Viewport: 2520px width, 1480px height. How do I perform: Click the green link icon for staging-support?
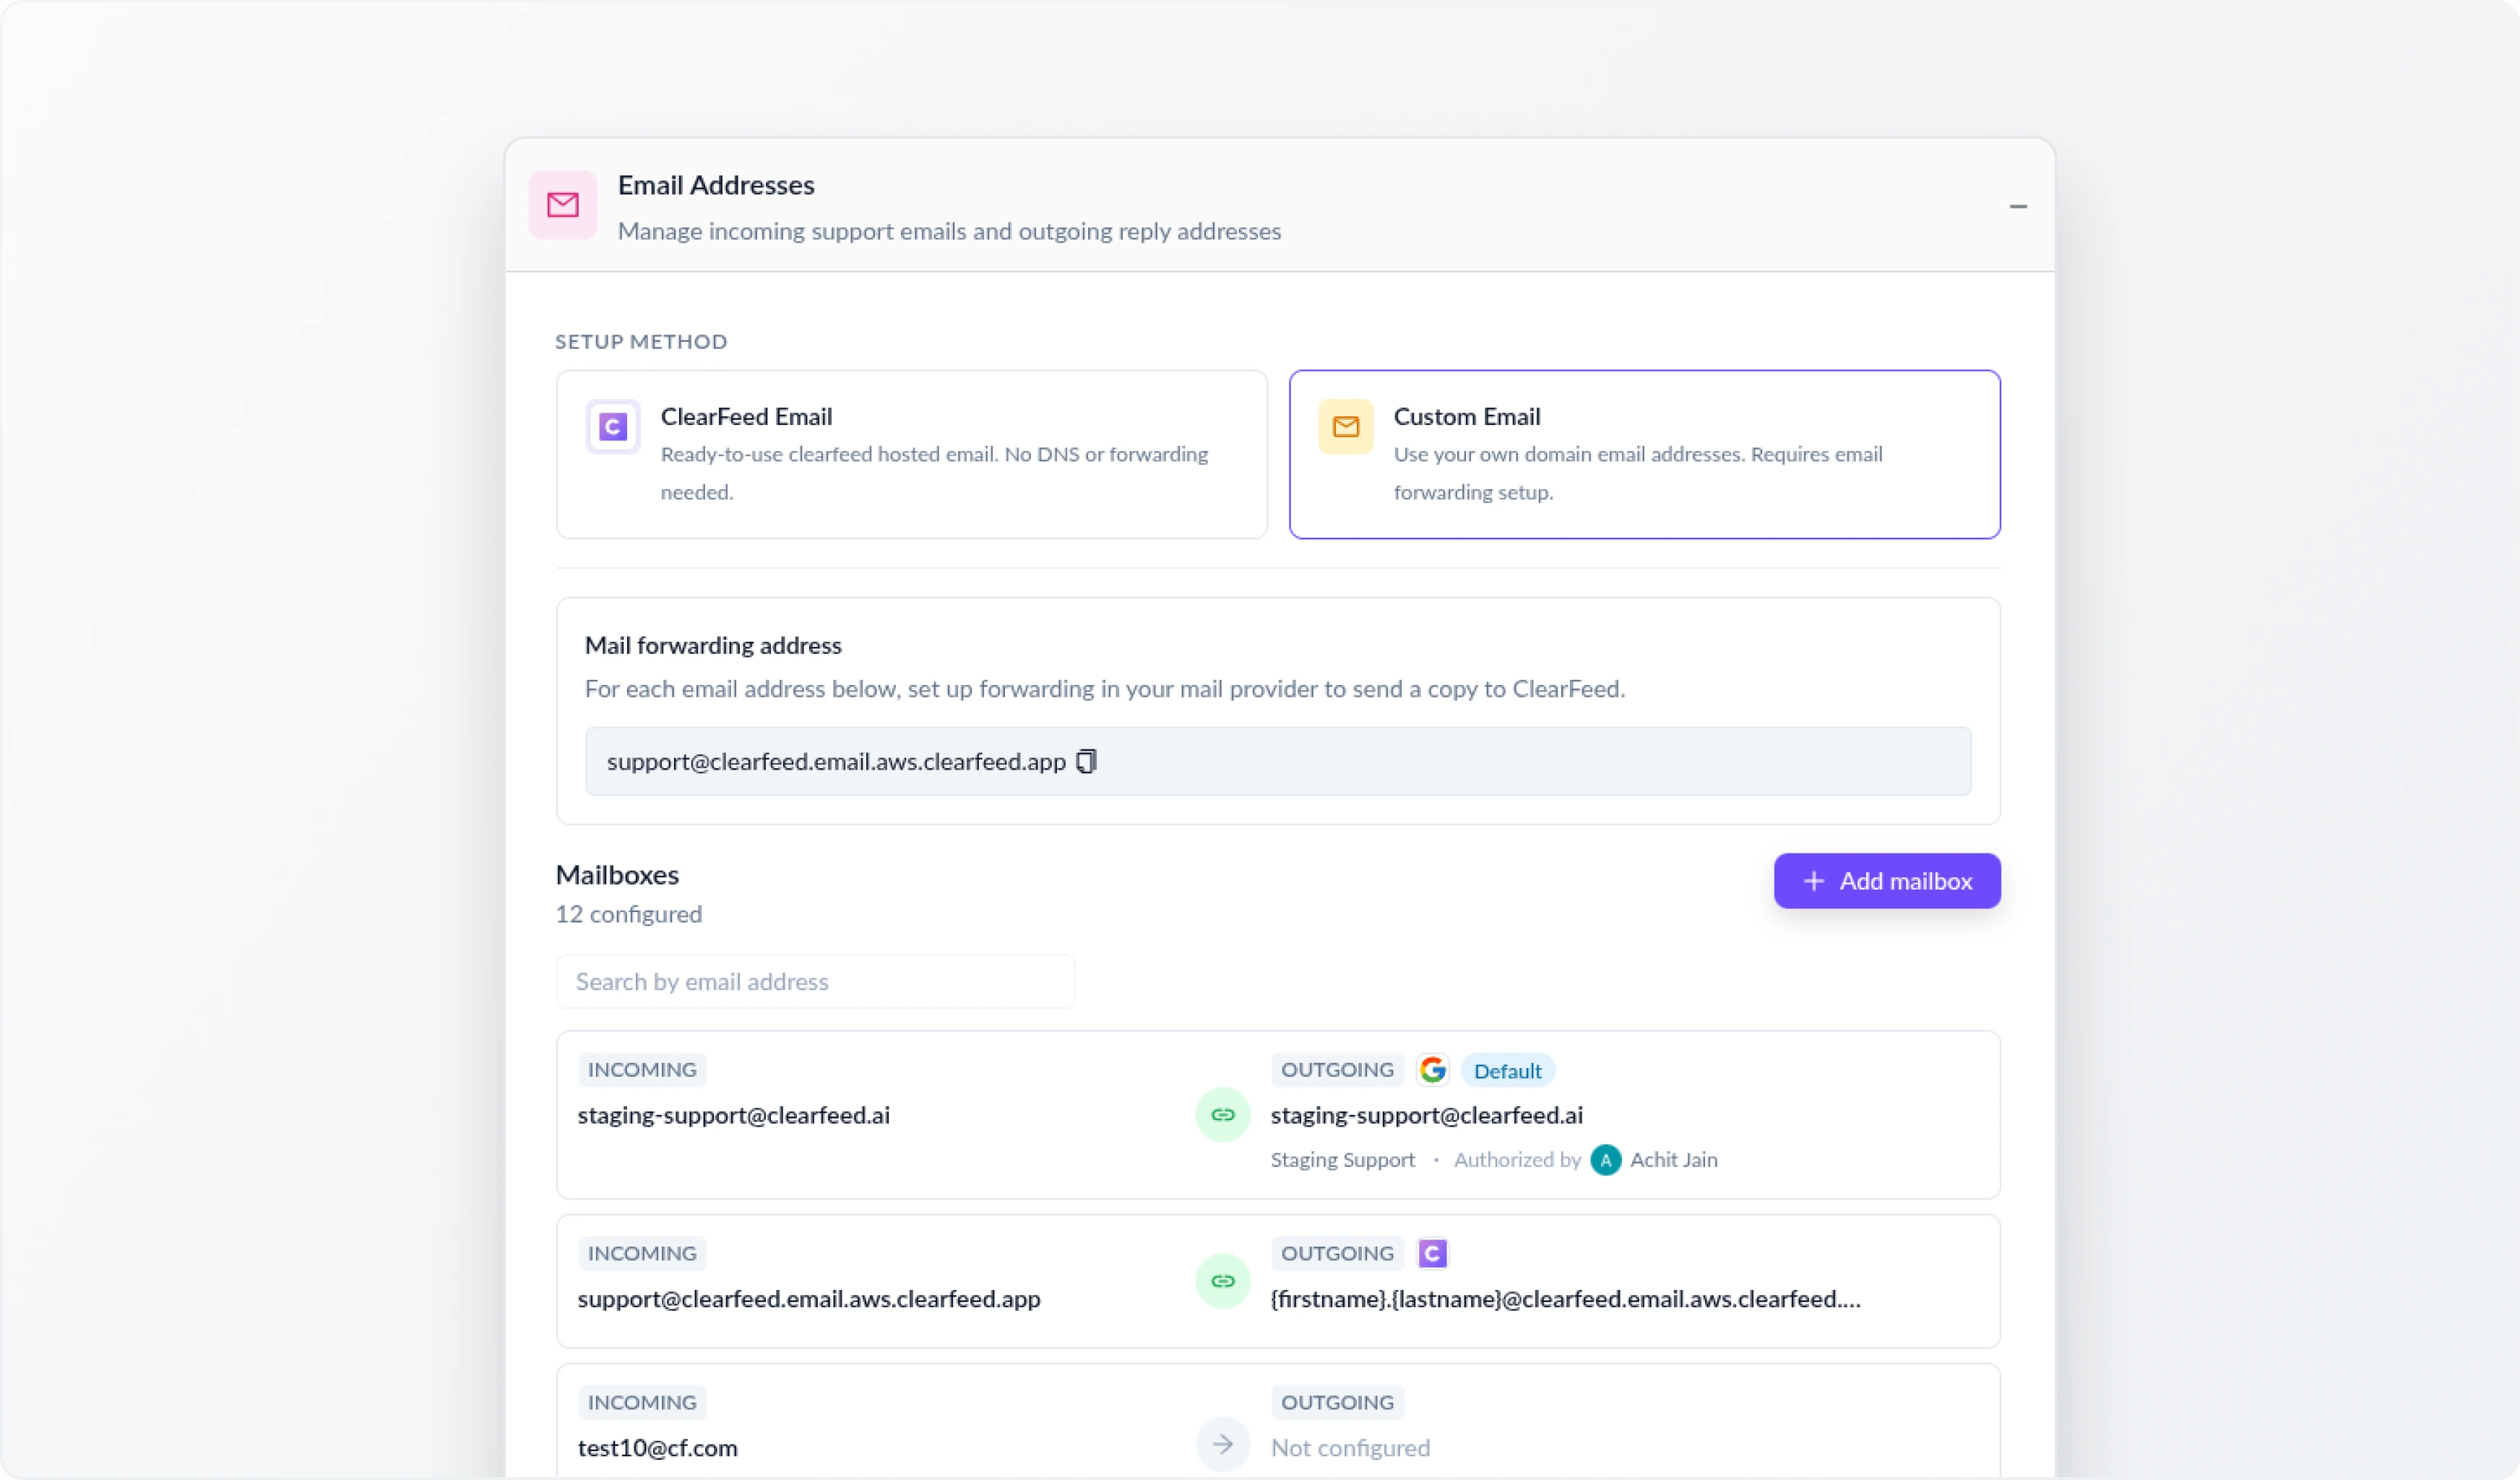[x=1222, y=1114]
